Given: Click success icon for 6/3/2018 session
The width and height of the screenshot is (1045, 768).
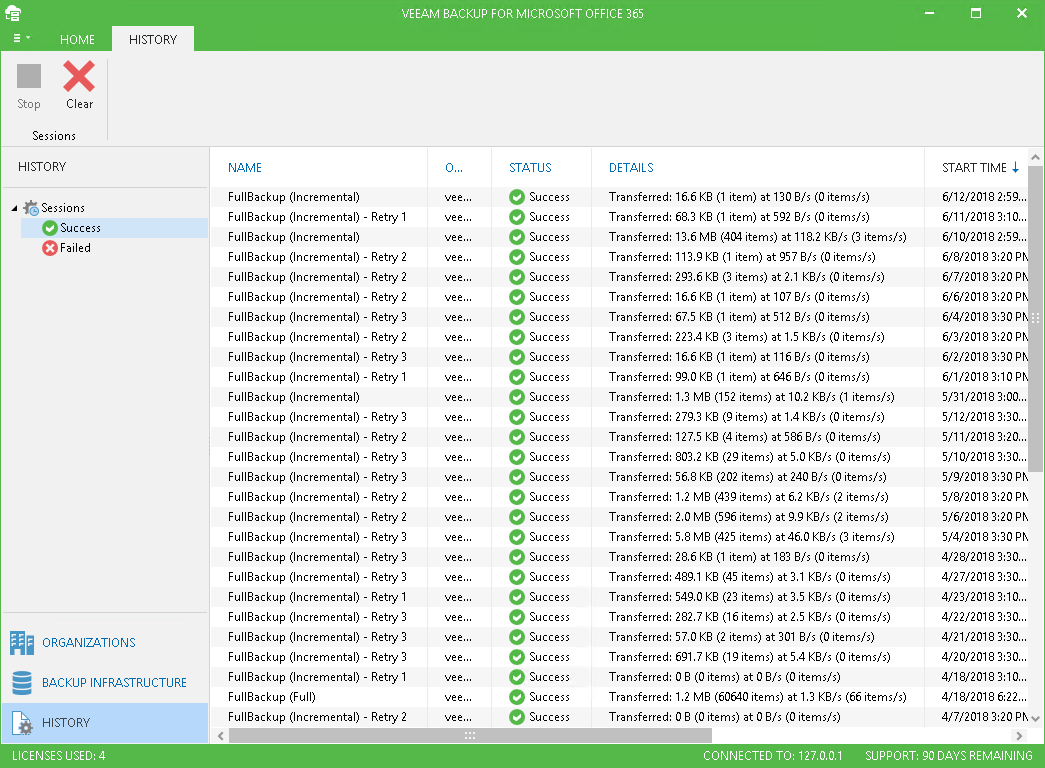Looking at the screenshot, I should tap(517, 337).
